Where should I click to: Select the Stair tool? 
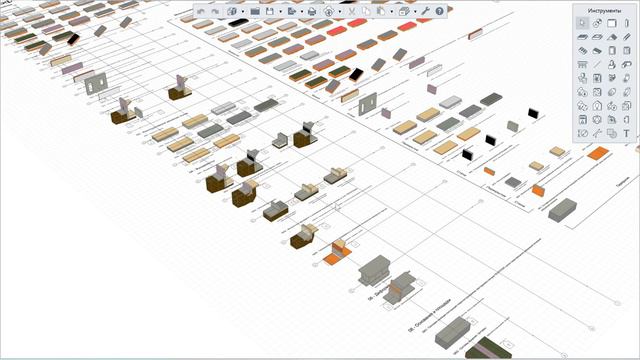coord(582,51)
